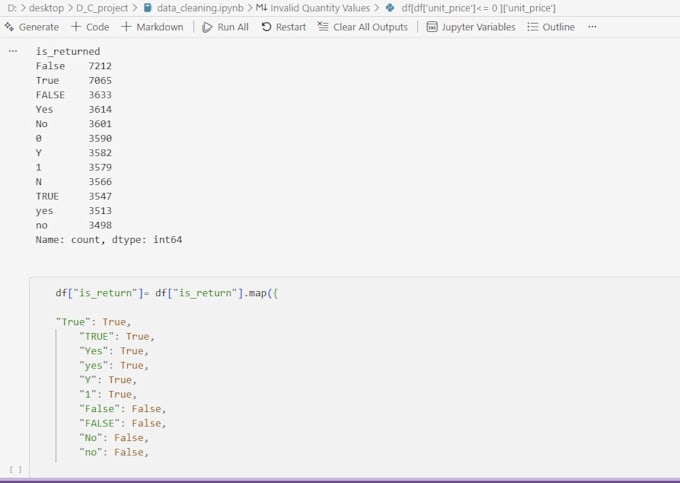Click the is_returned output header text

coord(68,51)
